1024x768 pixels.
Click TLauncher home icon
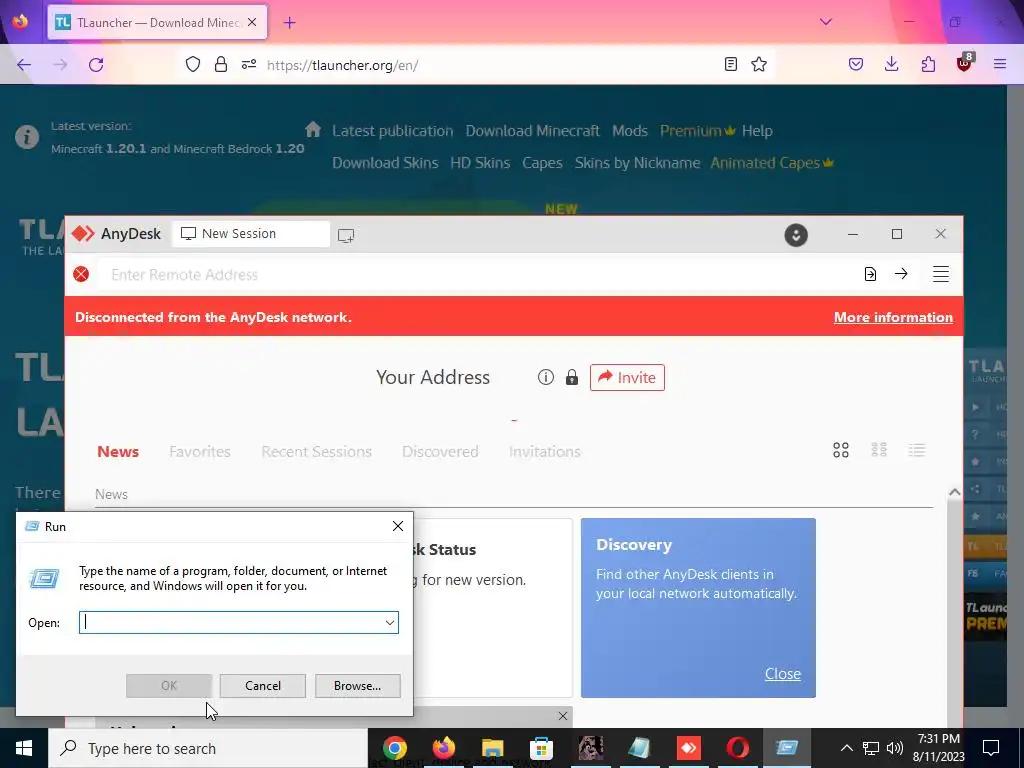click(313, 129)
